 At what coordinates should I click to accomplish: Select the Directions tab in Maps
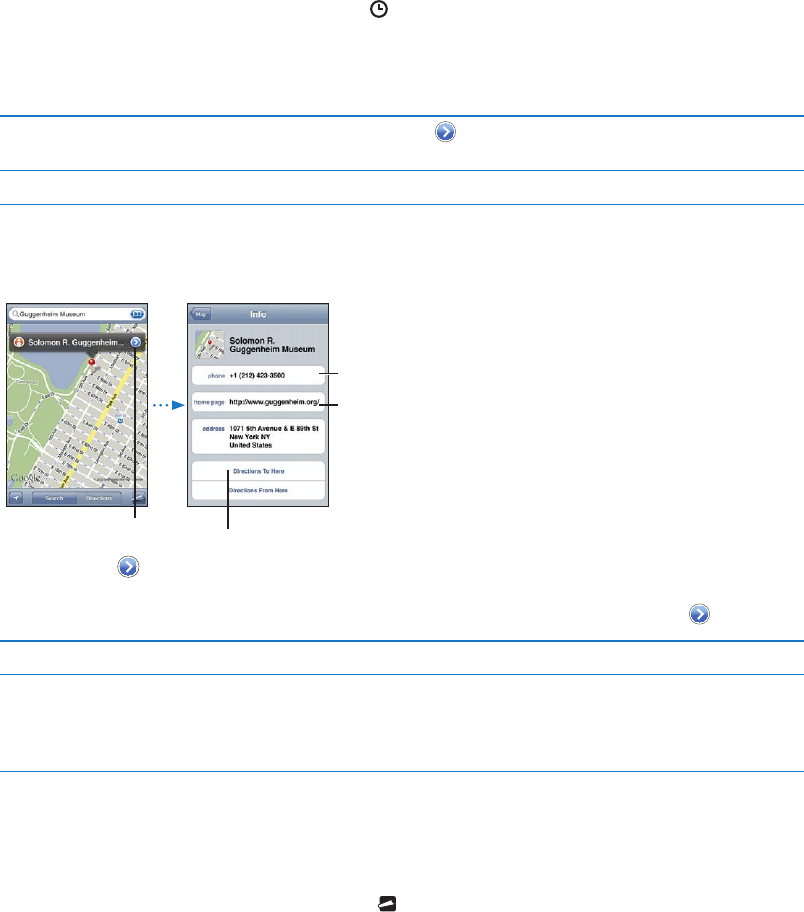[x=99, y=498]
